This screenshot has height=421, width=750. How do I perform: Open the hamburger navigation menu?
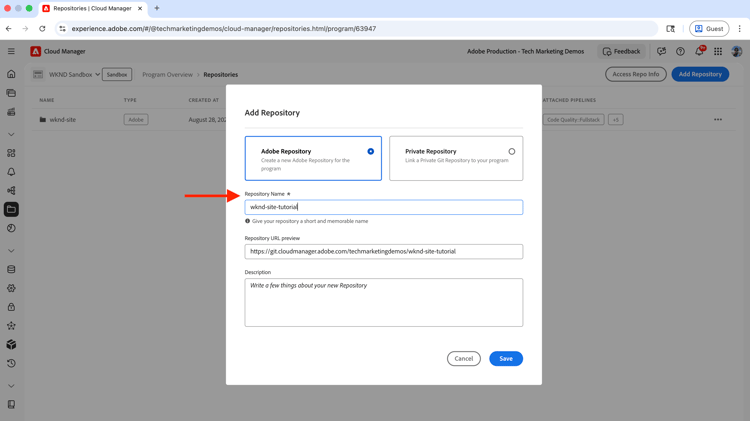click(x=11, y=51)
